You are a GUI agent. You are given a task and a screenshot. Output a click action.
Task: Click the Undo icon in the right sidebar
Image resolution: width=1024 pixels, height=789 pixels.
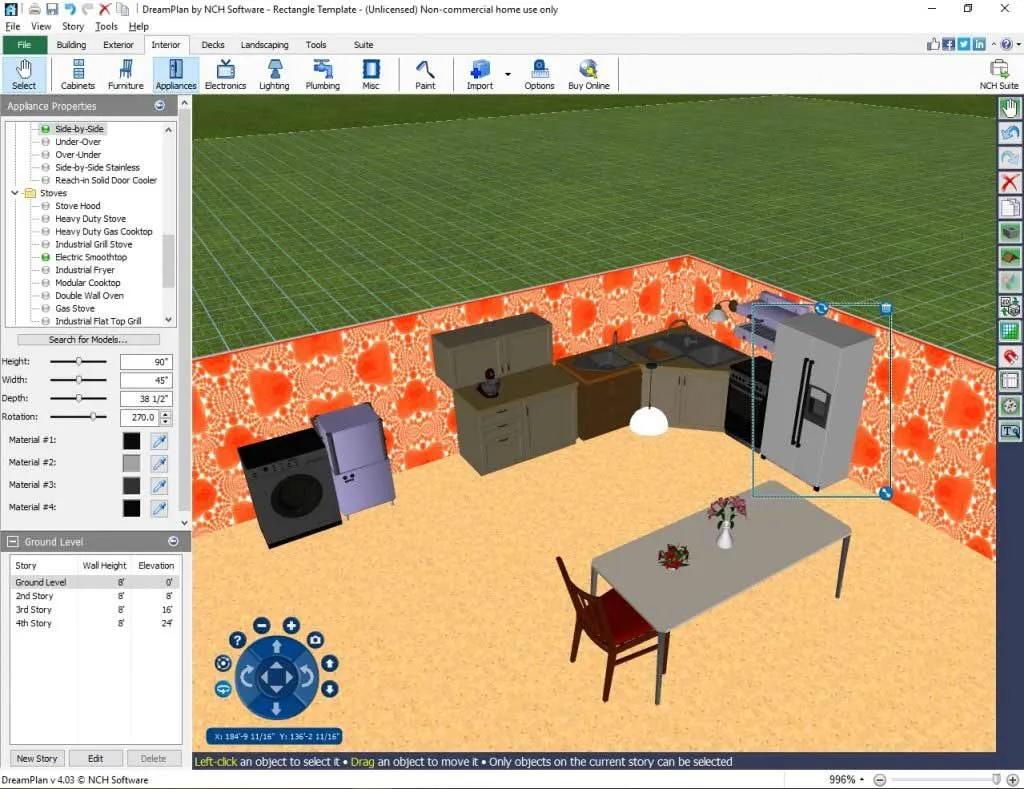pyautogui.click(x=1011, y=132)
